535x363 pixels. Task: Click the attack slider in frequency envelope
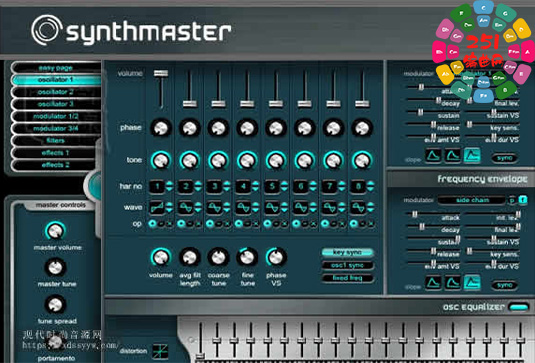click(415, 214)
